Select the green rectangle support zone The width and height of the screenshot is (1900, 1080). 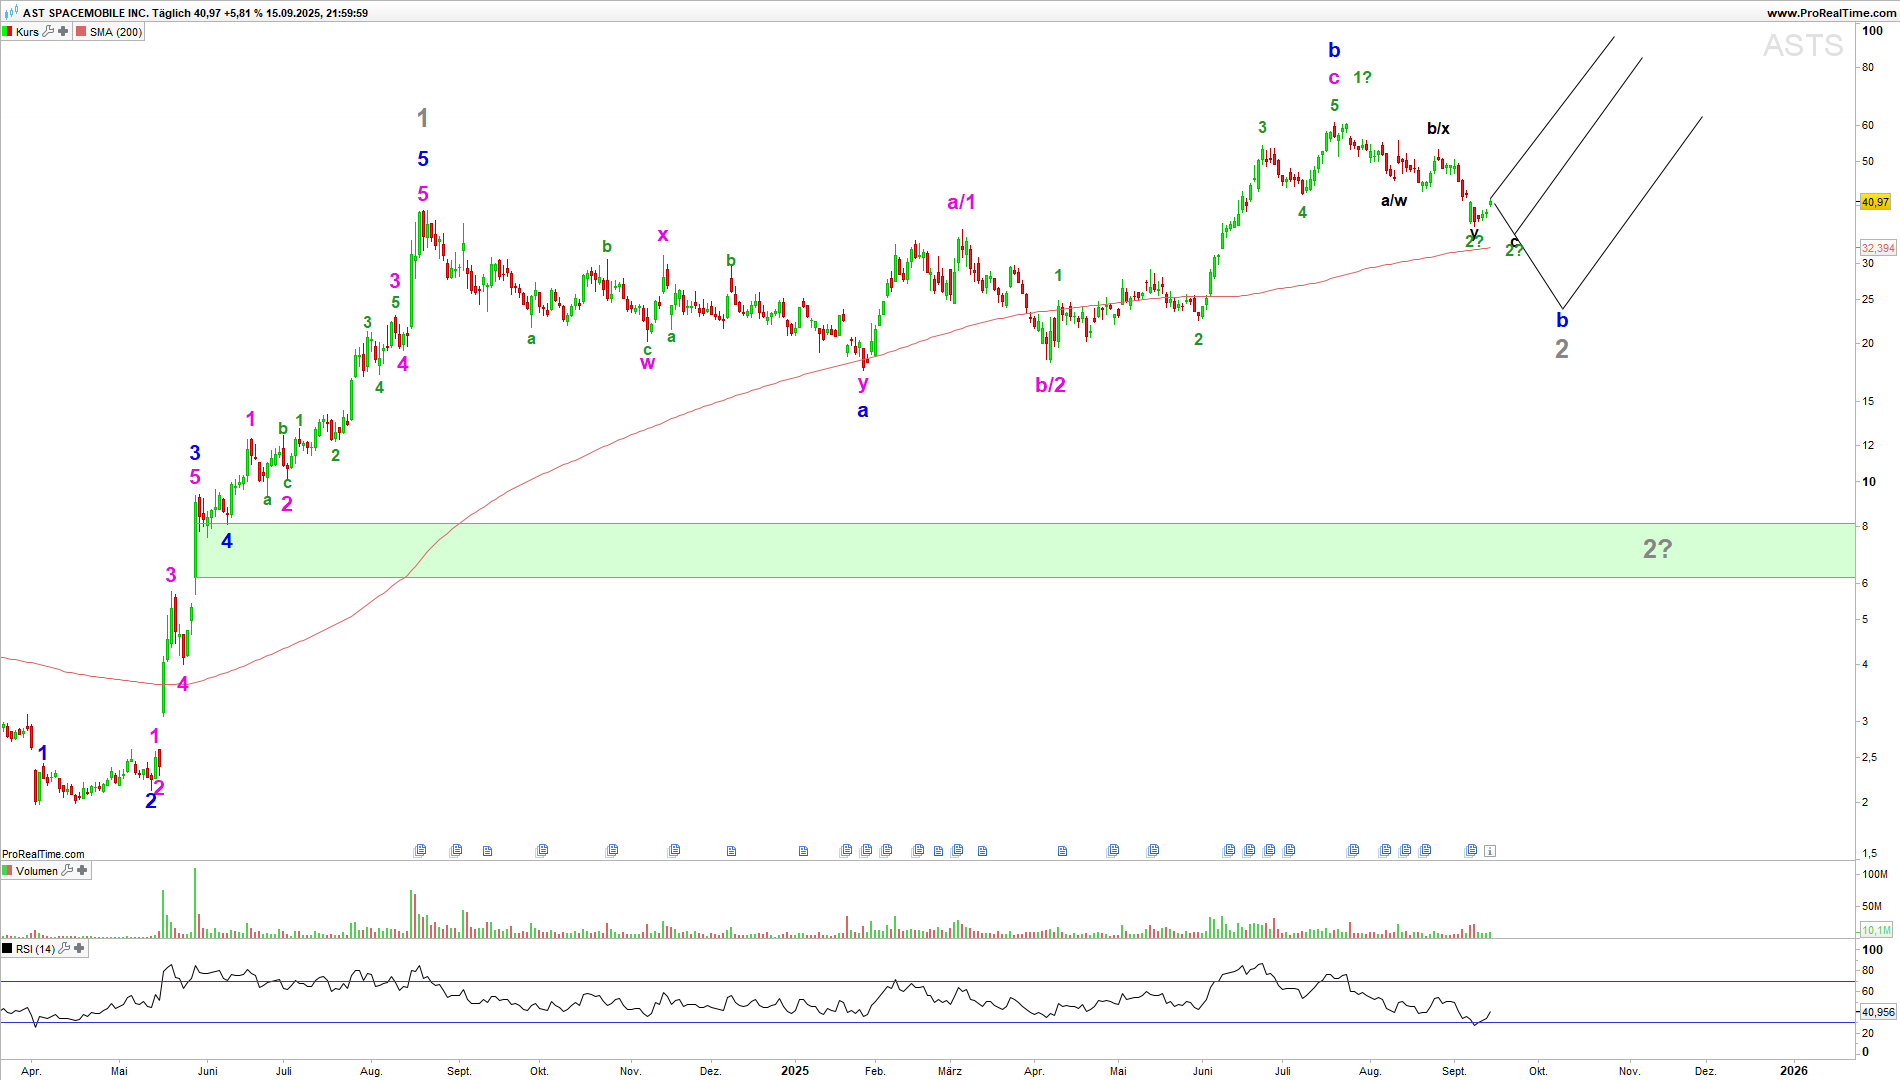(1000, 550)
